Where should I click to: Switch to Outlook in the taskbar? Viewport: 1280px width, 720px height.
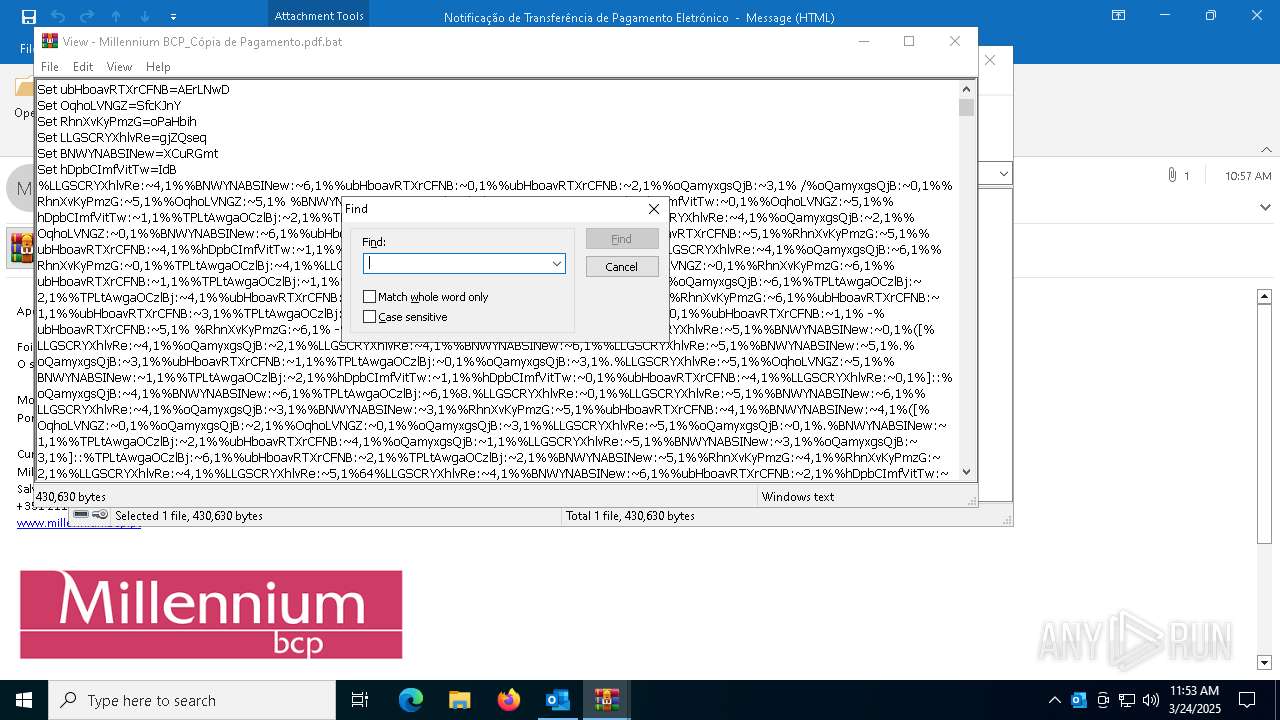click(557, 700)
